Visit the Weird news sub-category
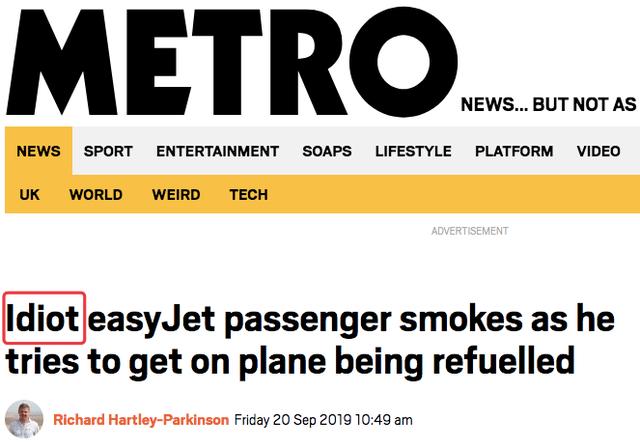 [176, 195]
